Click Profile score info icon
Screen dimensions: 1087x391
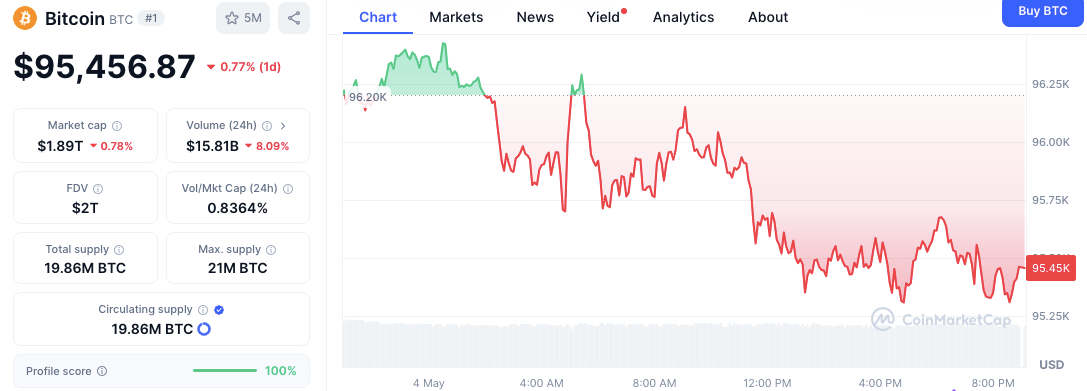(x=102, y=372)
